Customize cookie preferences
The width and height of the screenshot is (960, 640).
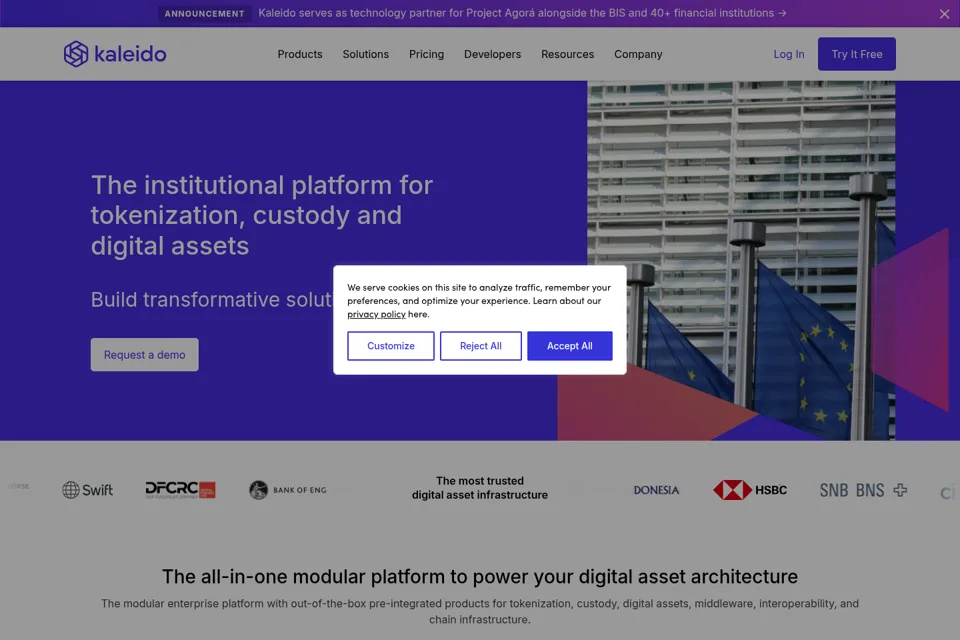(x=391, y=346)
